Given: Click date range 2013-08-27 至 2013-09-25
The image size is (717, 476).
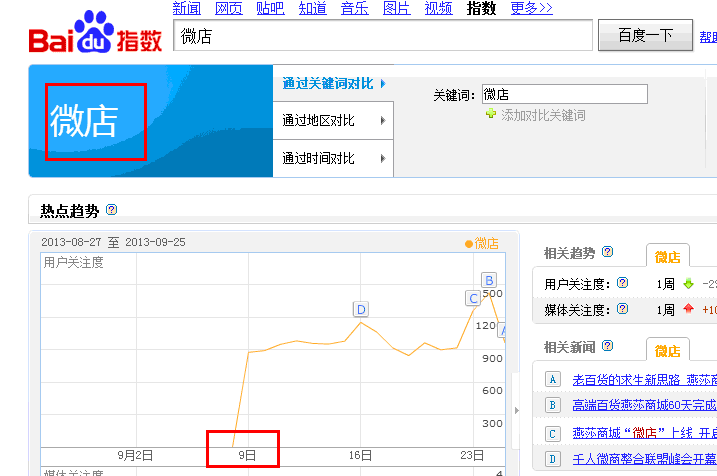Looking at the screenshot, I should pos(113,242).
